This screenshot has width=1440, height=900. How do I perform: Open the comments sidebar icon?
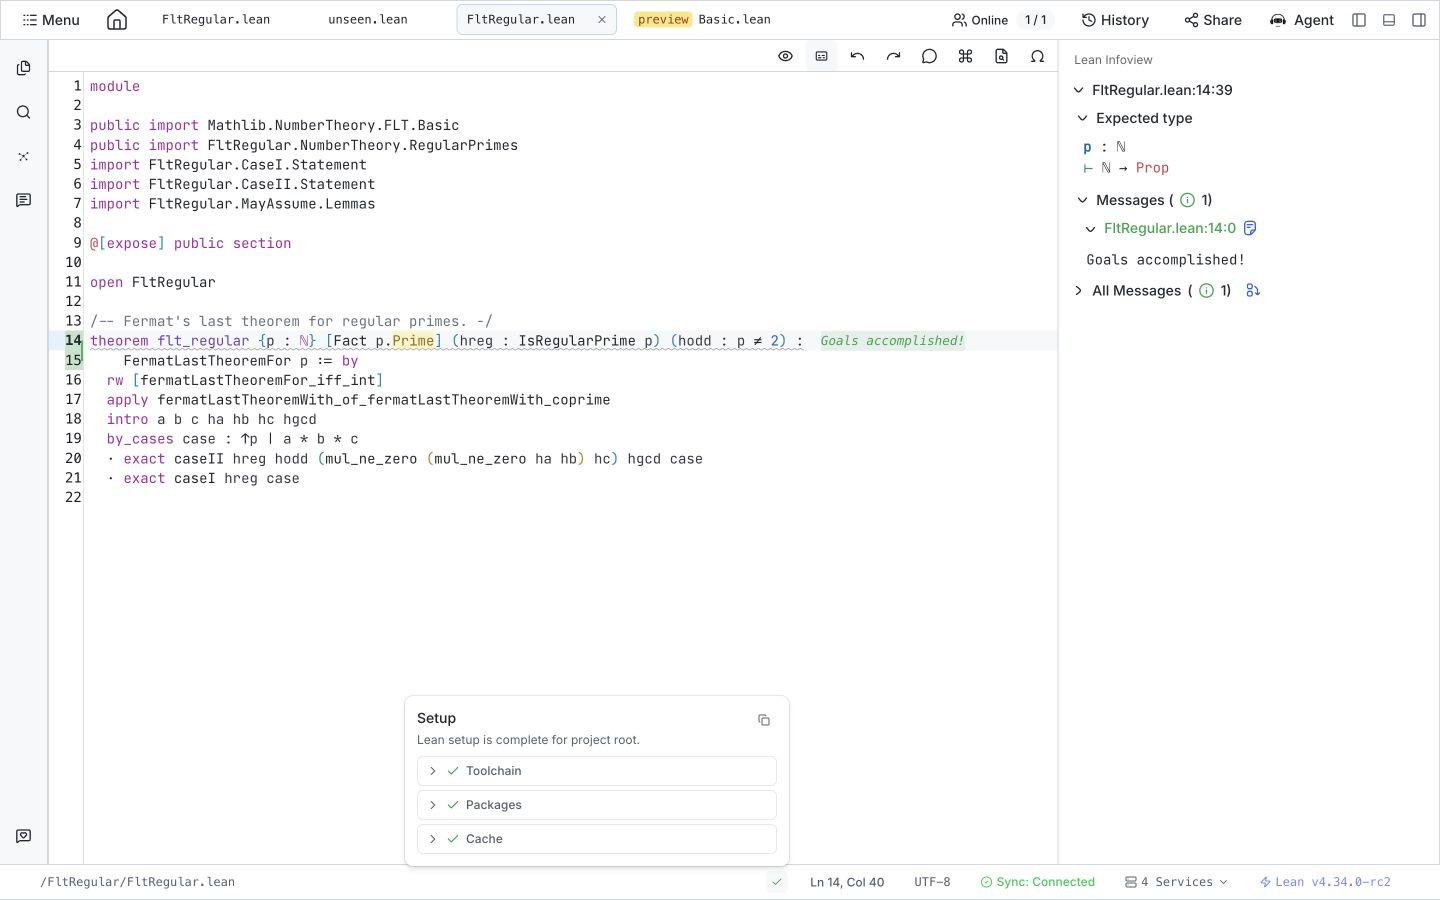(x=24, y=200)
